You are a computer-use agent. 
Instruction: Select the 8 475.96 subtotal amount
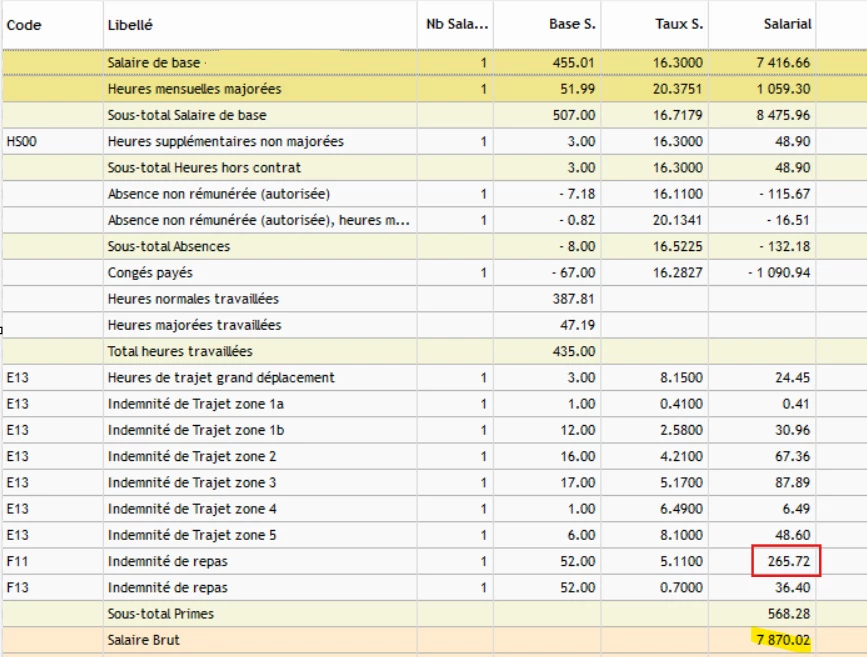click(783, 115)
